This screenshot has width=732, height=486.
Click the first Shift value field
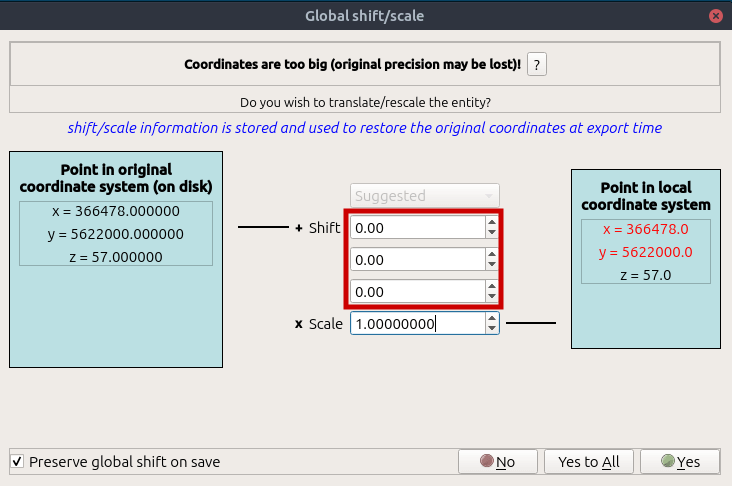click(416, 228)
